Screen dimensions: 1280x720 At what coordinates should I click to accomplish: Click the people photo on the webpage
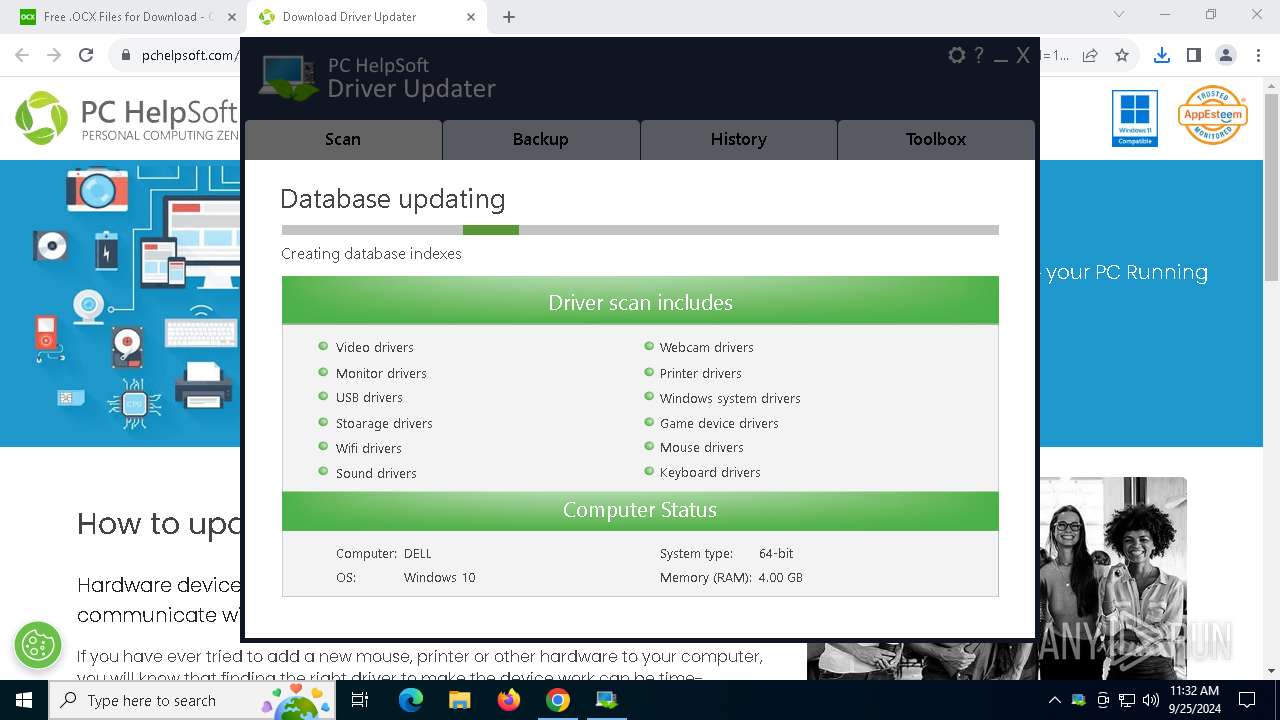tap(1113, 578)
